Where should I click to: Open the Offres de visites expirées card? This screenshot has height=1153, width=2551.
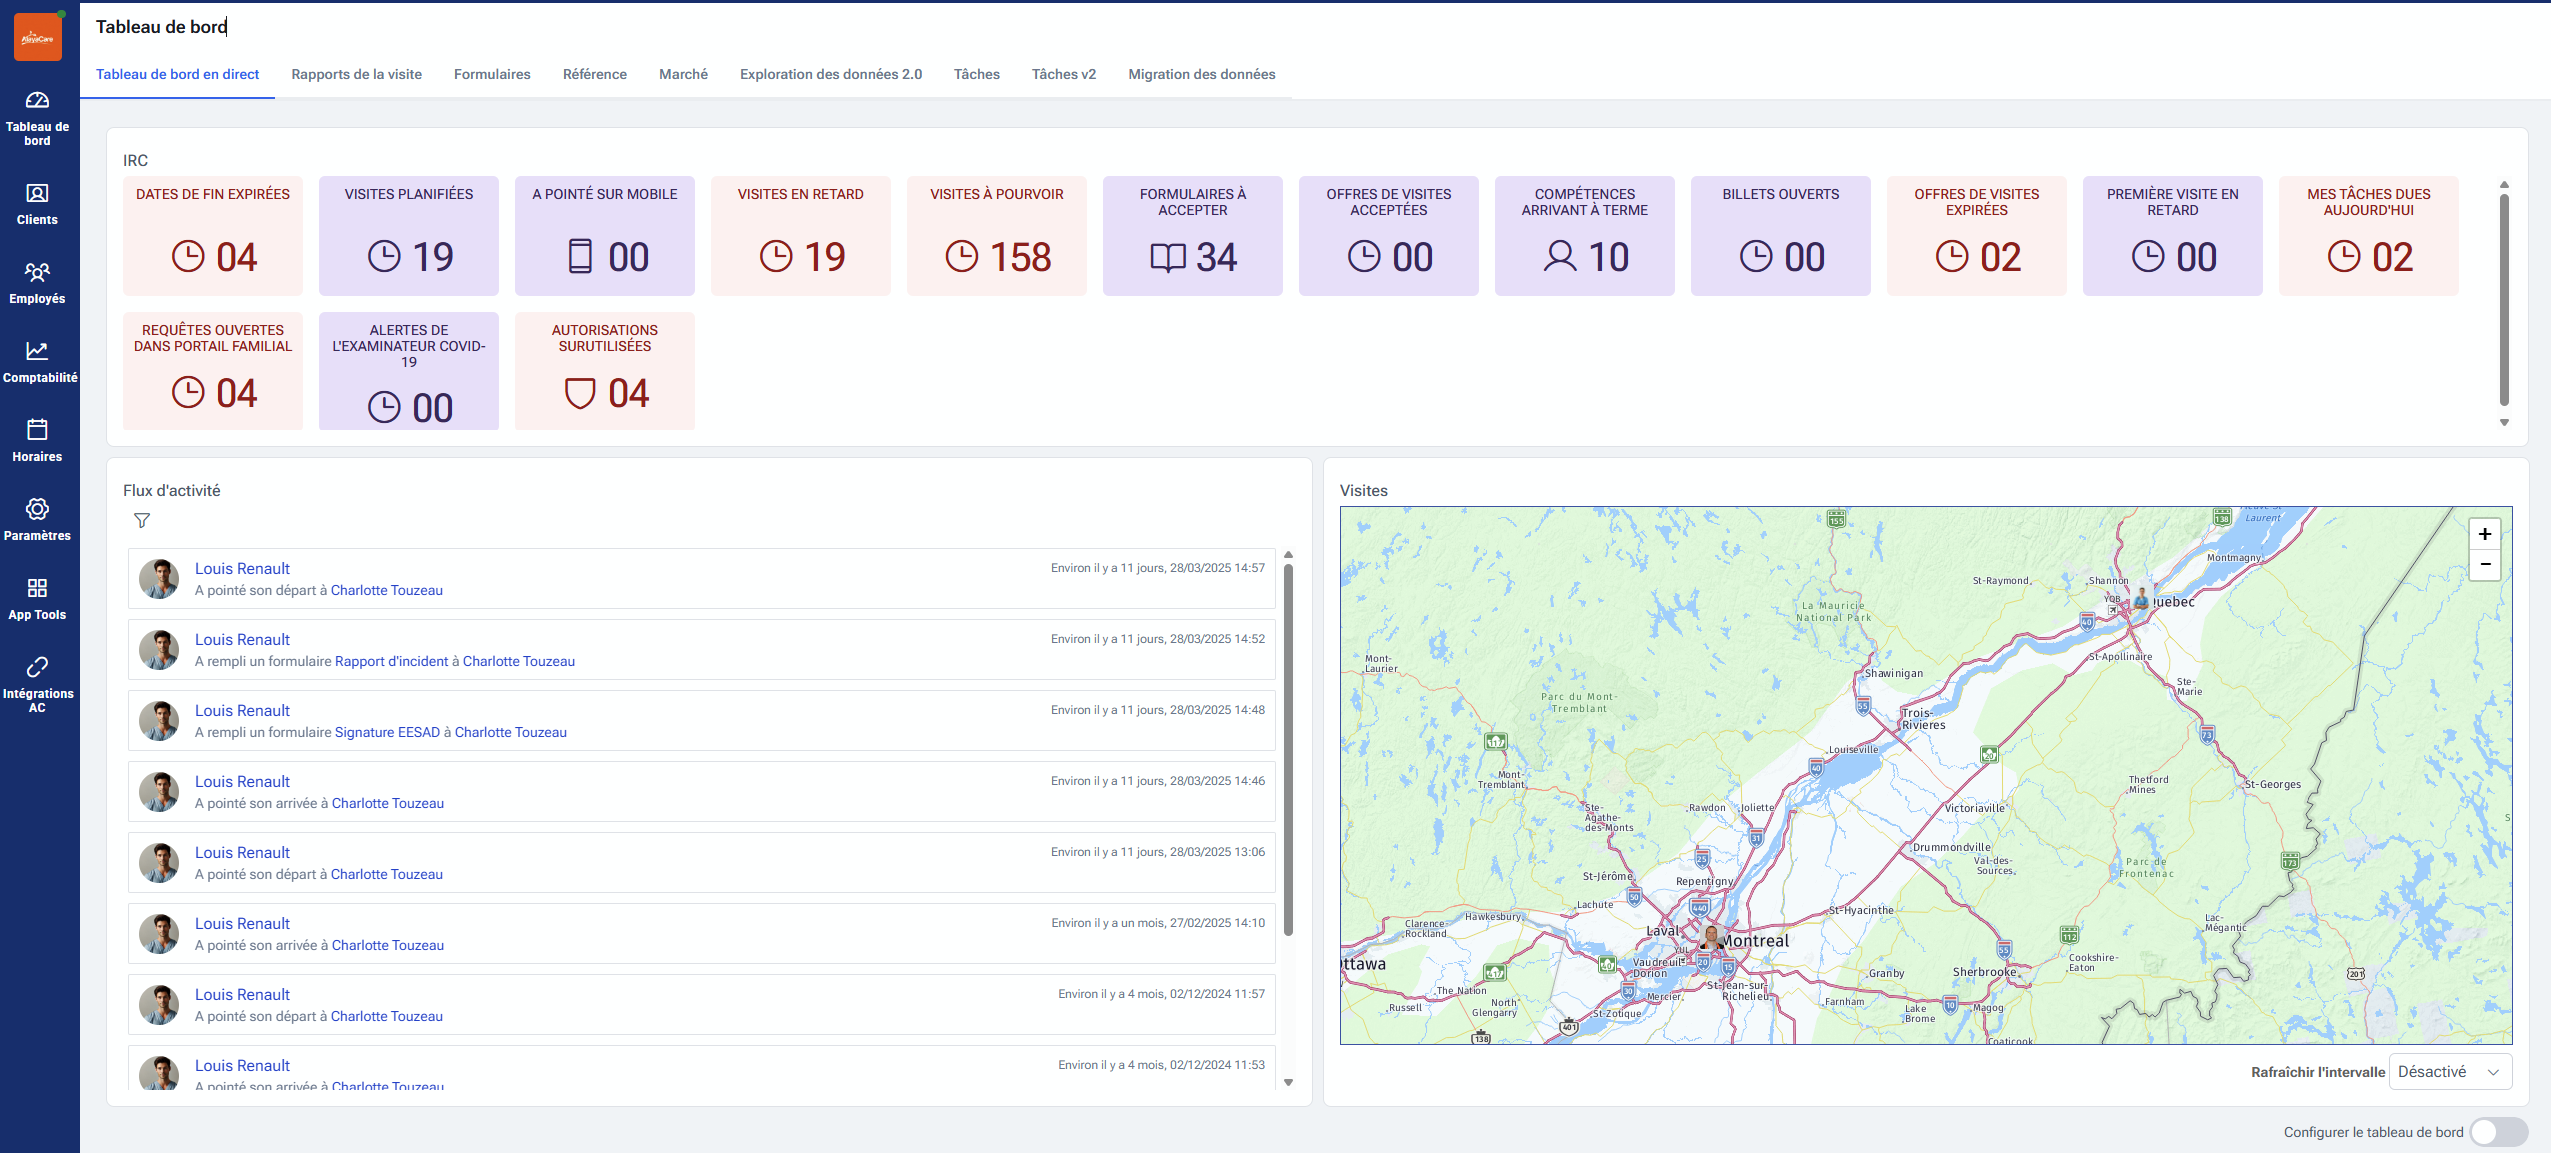[1977, 236]
